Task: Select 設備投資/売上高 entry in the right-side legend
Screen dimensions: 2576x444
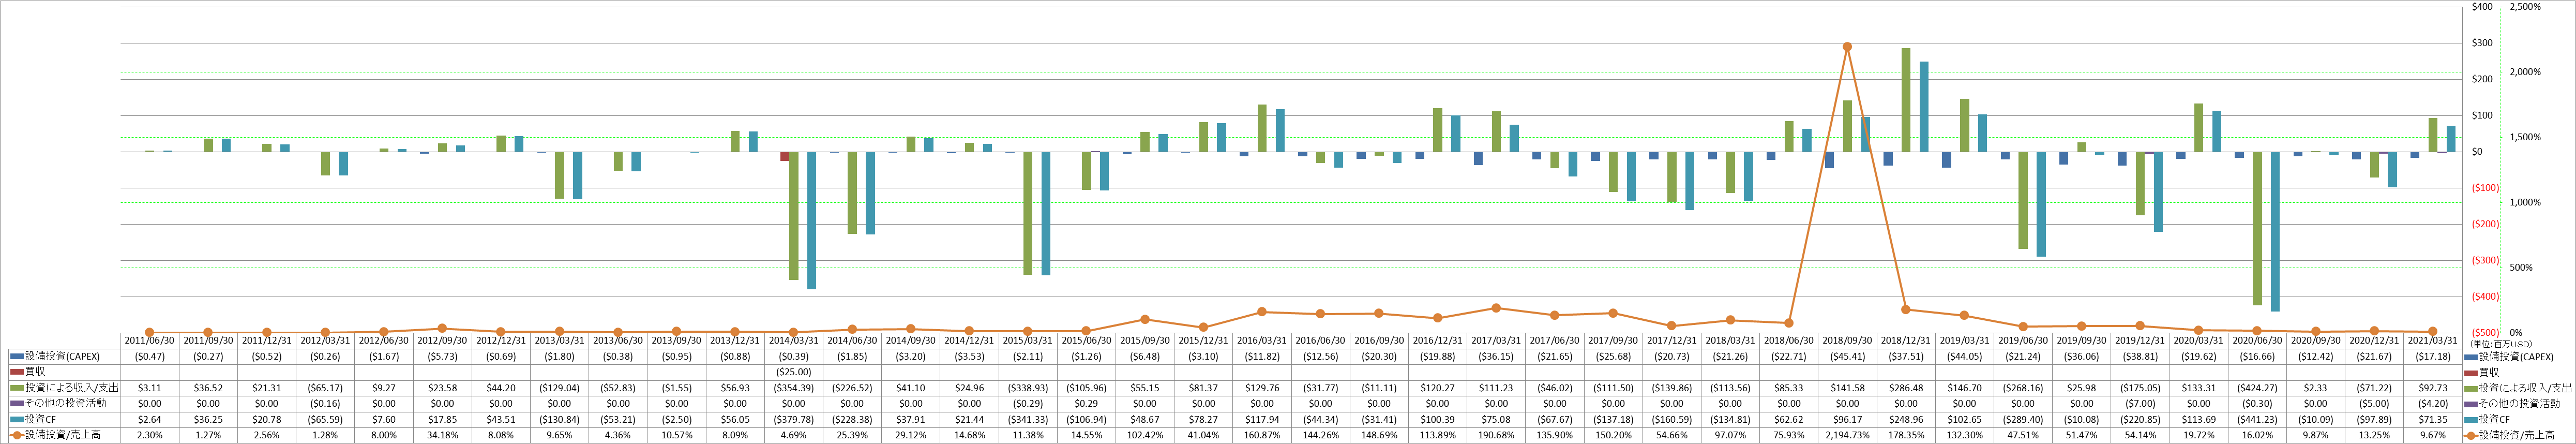Action: point(2517,435)
